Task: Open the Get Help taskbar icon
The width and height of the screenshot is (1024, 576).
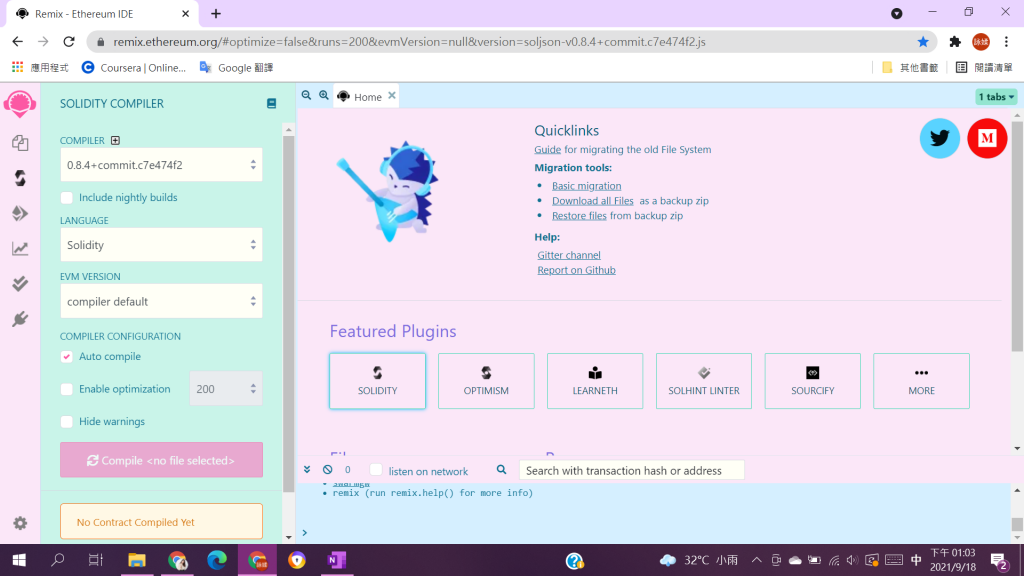Action: coord(575,560)
